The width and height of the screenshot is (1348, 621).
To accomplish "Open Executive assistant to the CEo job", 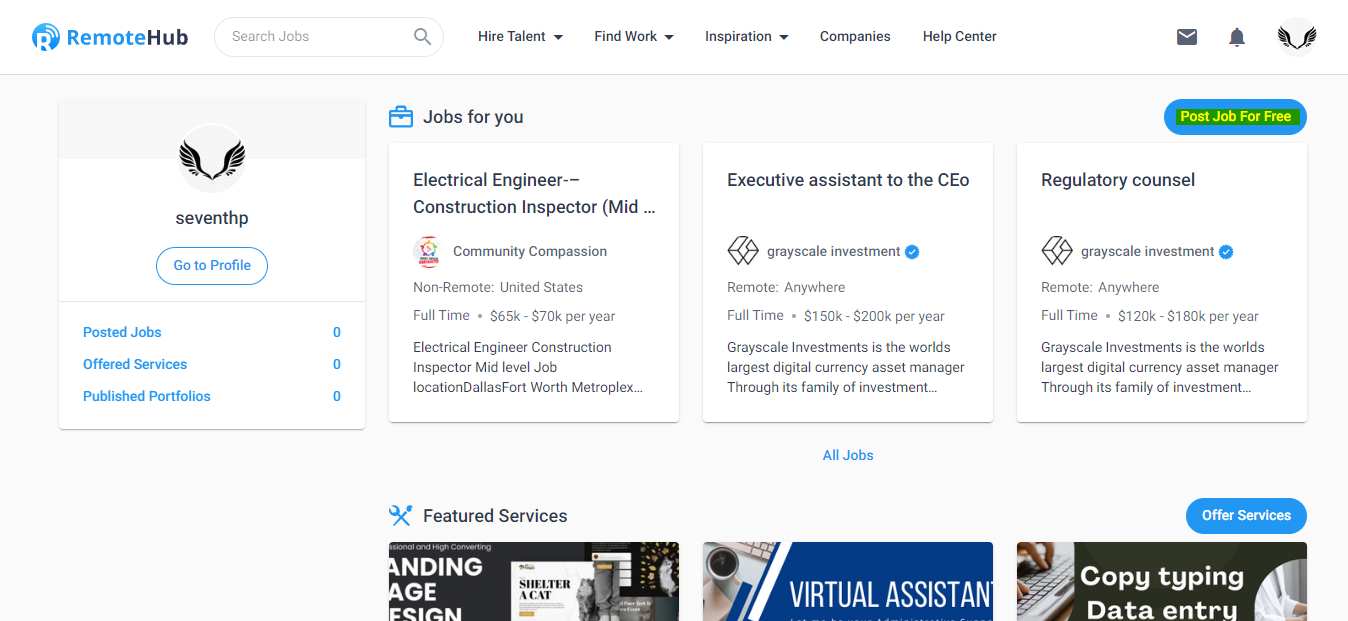I will [848, 180].
